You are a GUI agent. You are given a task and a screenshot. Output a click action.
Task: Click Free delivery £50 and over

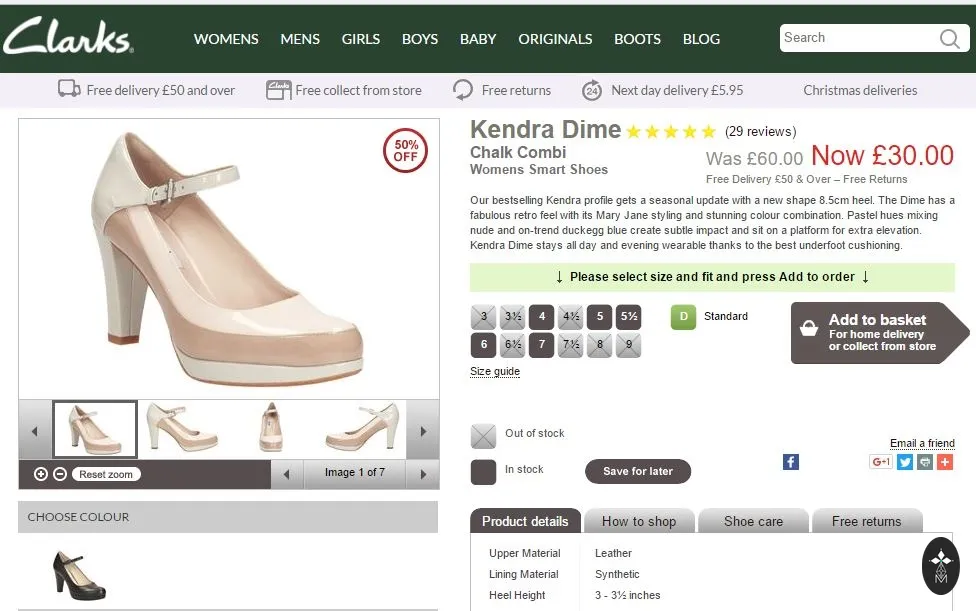(x=146, y=90)
